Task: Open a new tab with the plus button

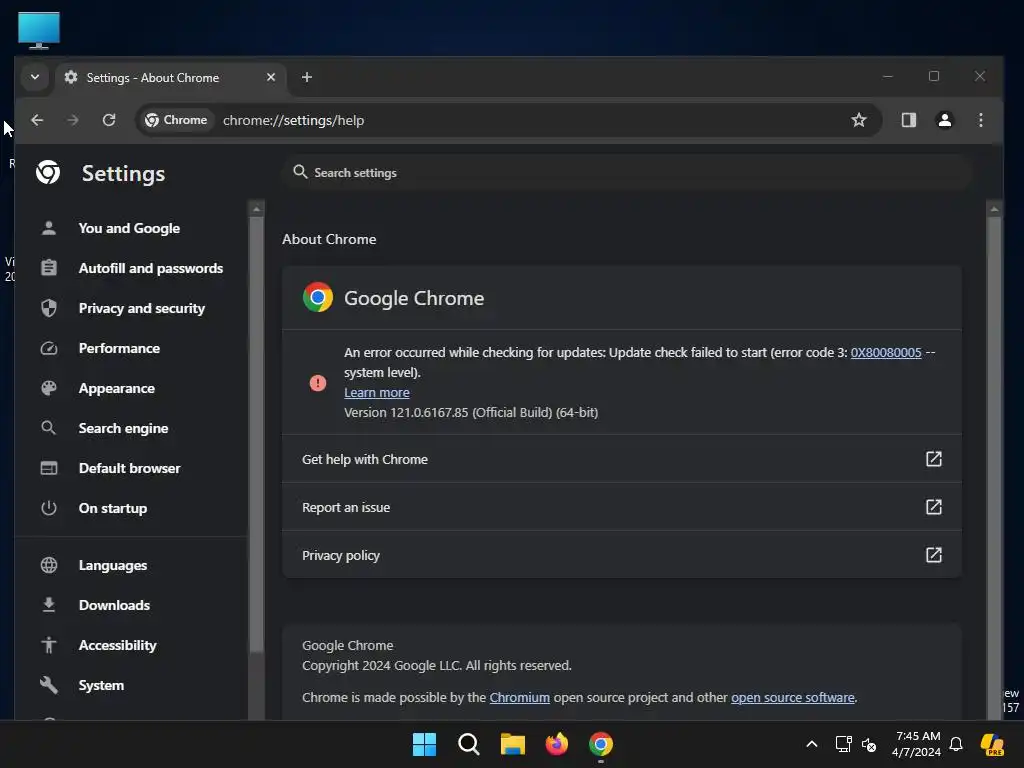Action: pyautogui.click(x=306, y=77)
